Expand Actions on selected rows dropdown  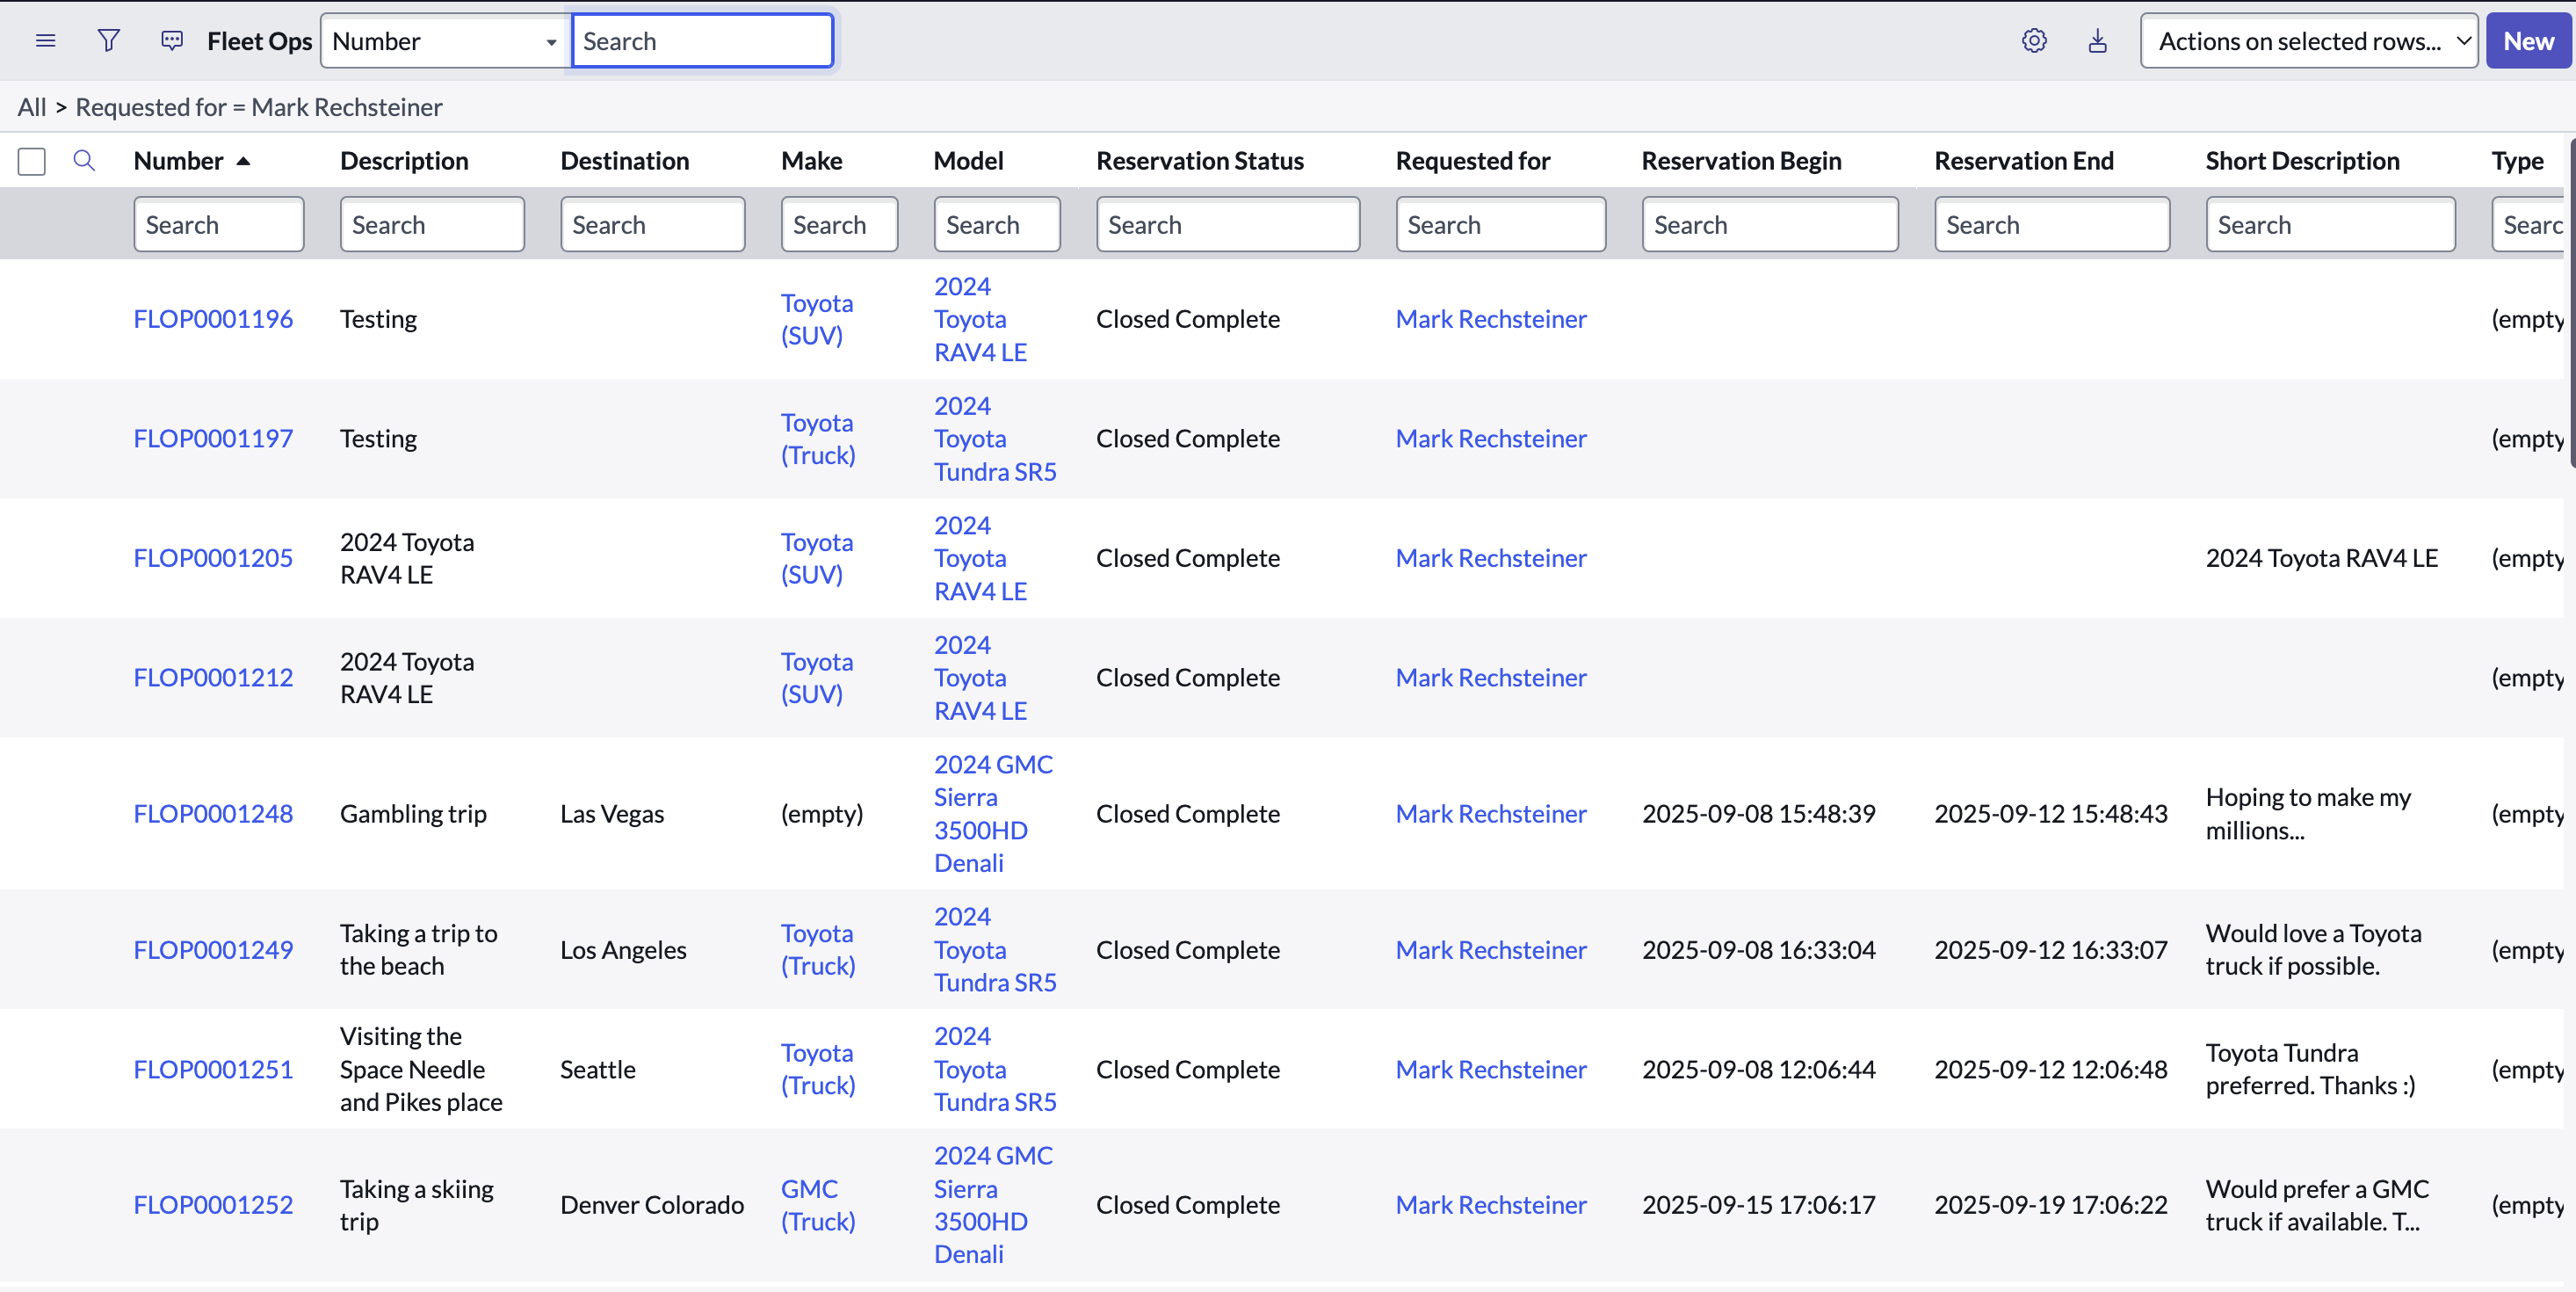tap(2308, 41)
